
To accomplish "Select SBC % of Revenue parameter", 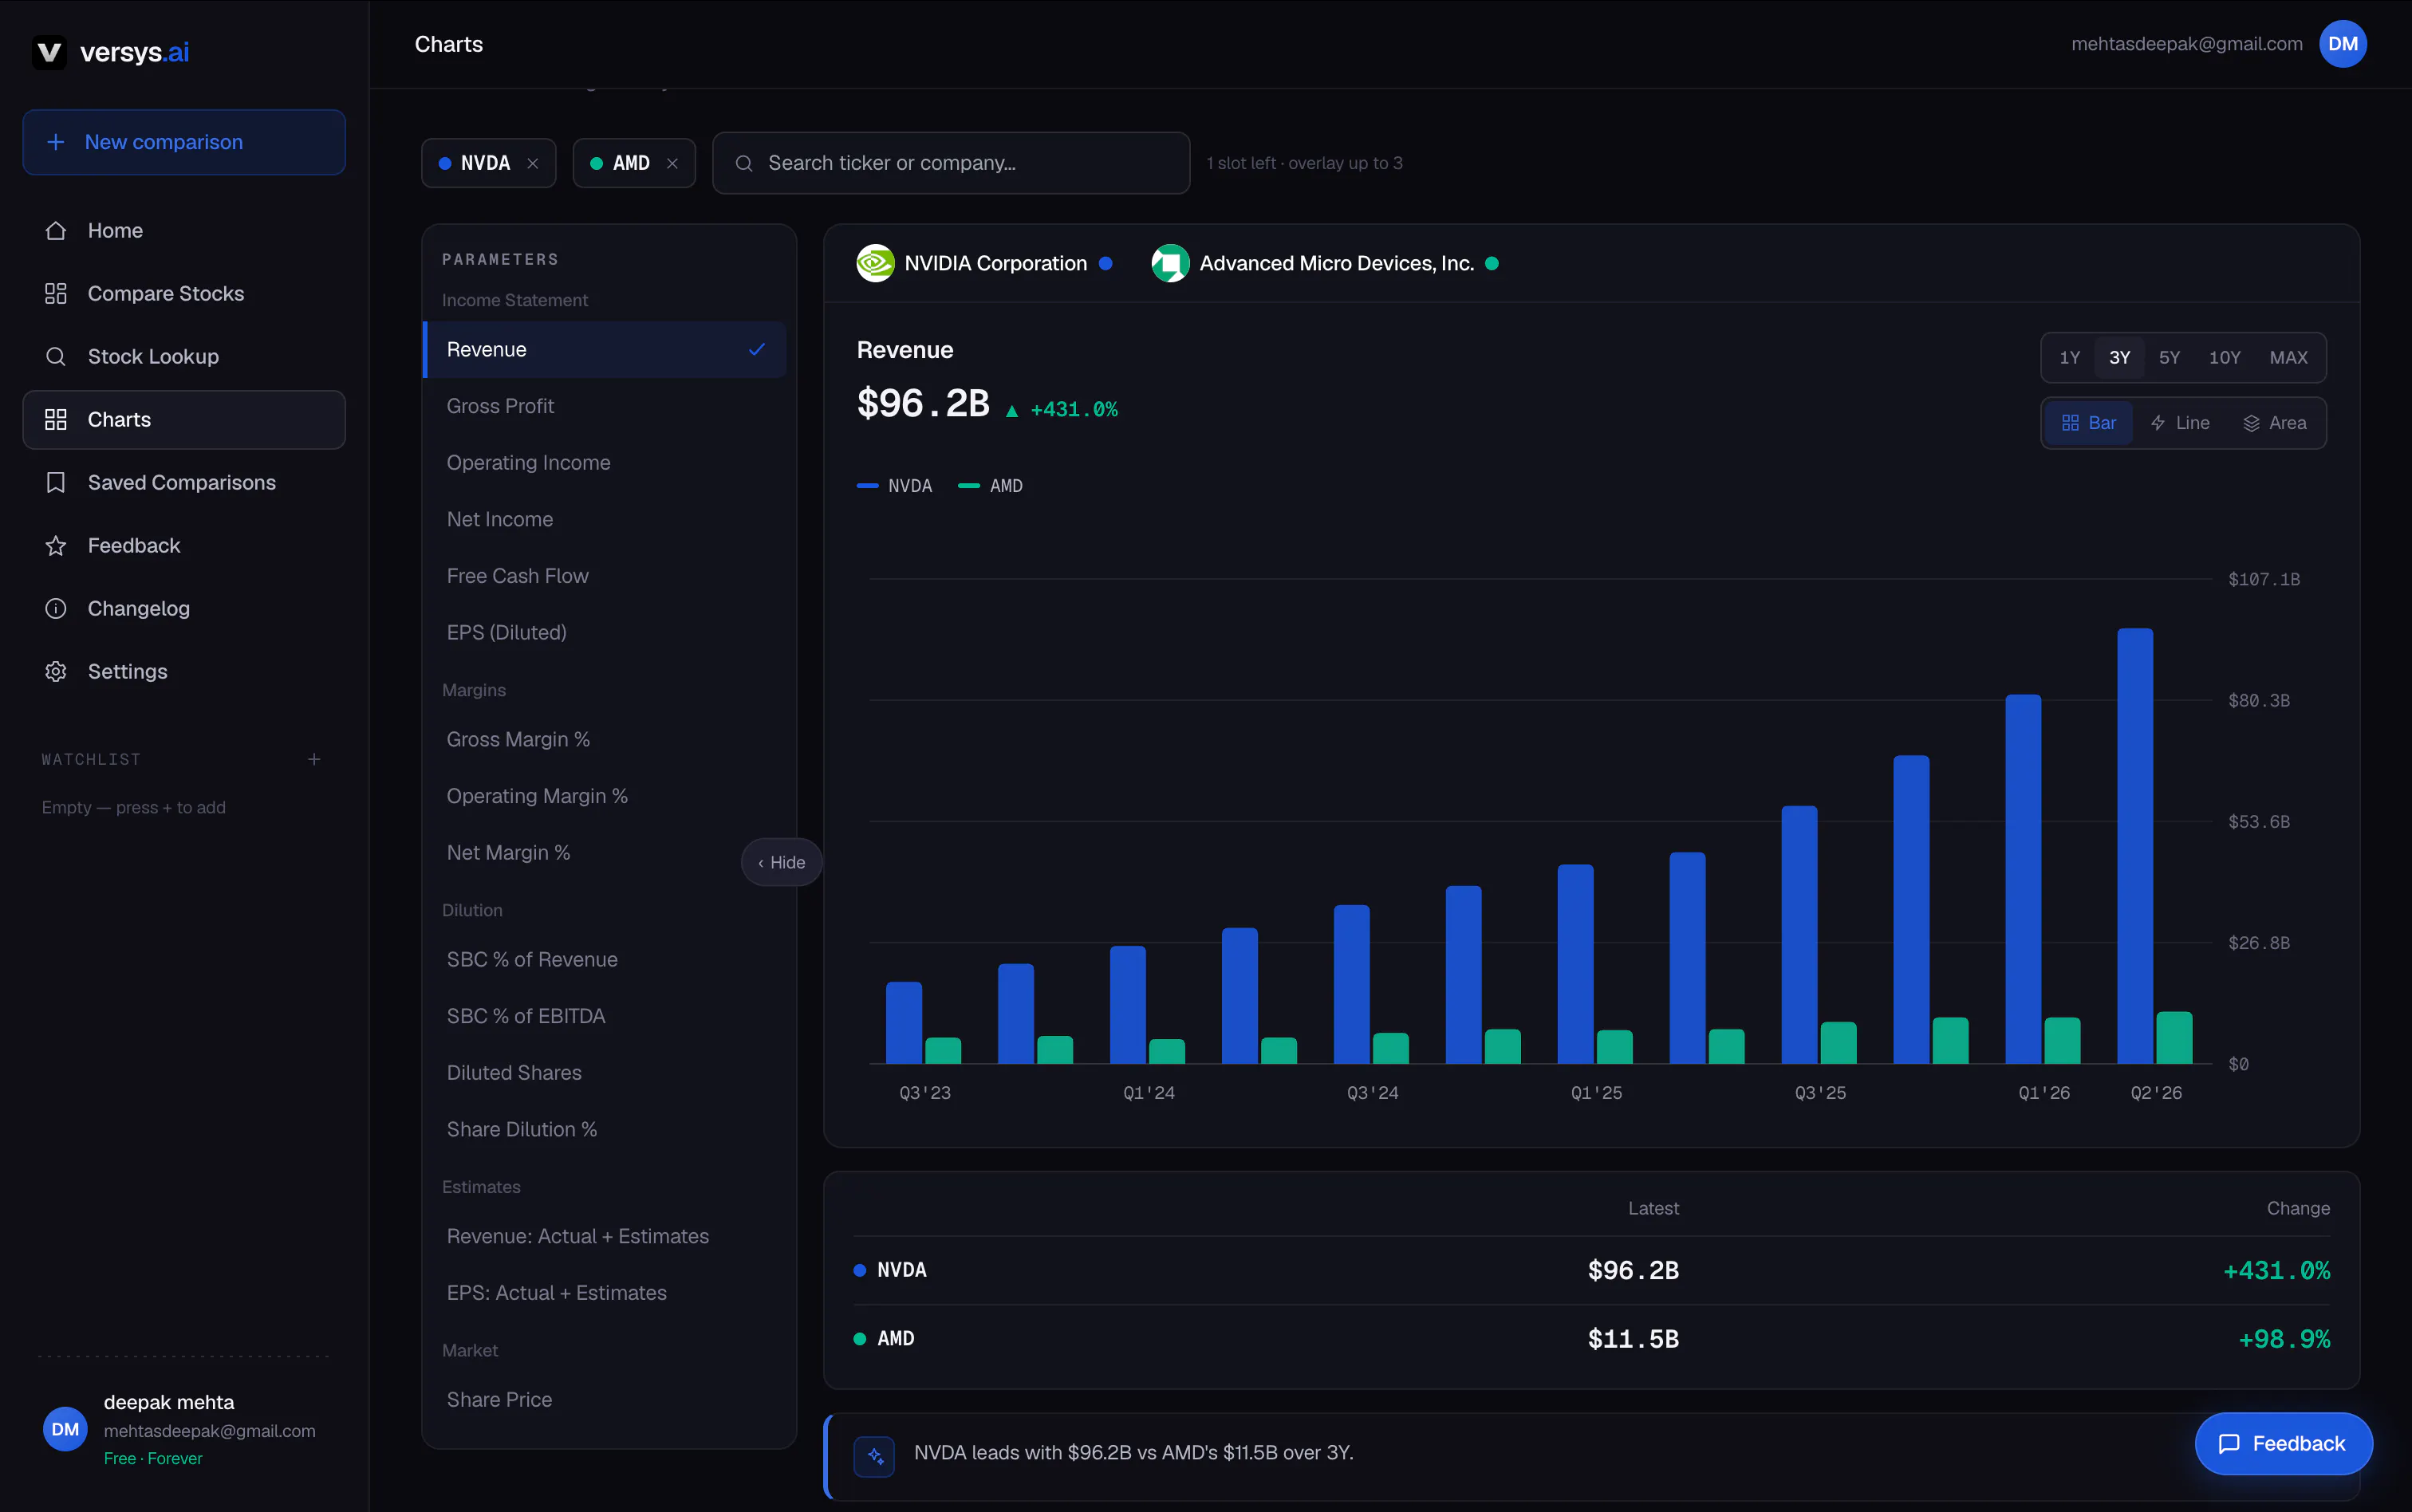I will click(x=605, y=960).
